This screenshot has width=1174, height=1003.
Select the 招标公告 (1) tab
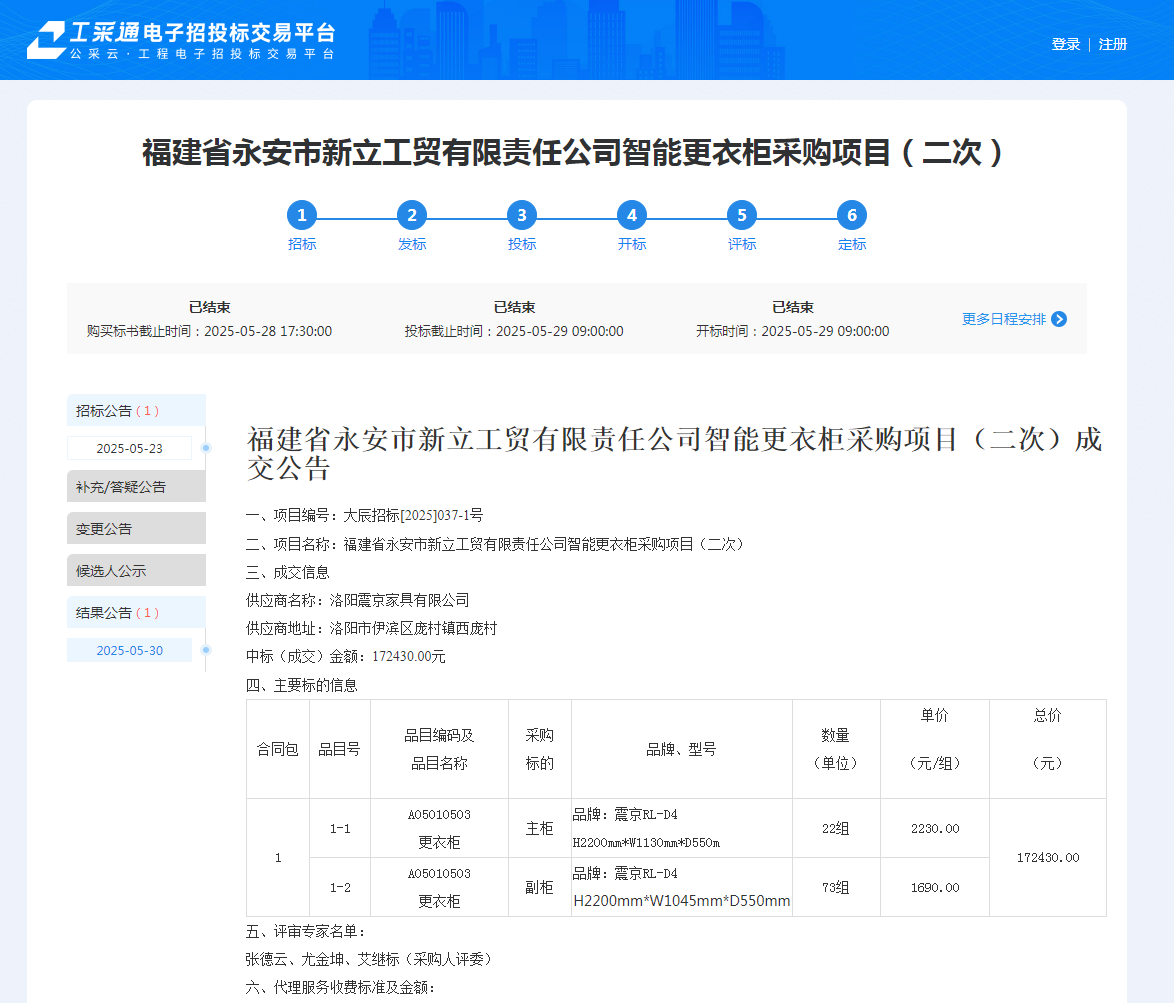pyautogui.click(x=136, y=410)
